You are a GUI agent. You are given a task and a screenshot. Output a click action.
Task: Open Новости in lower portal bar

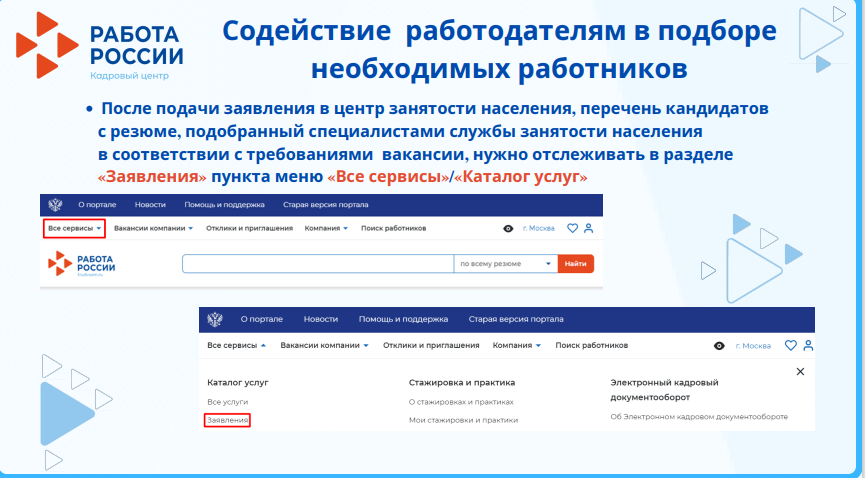click(321, 319)
